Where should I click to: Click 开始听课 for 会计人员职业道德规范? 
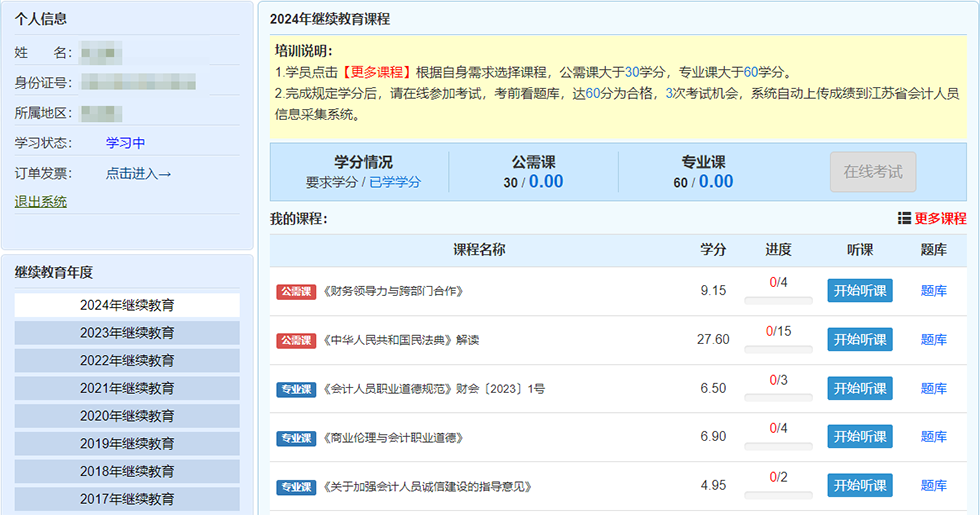point(859,388)
